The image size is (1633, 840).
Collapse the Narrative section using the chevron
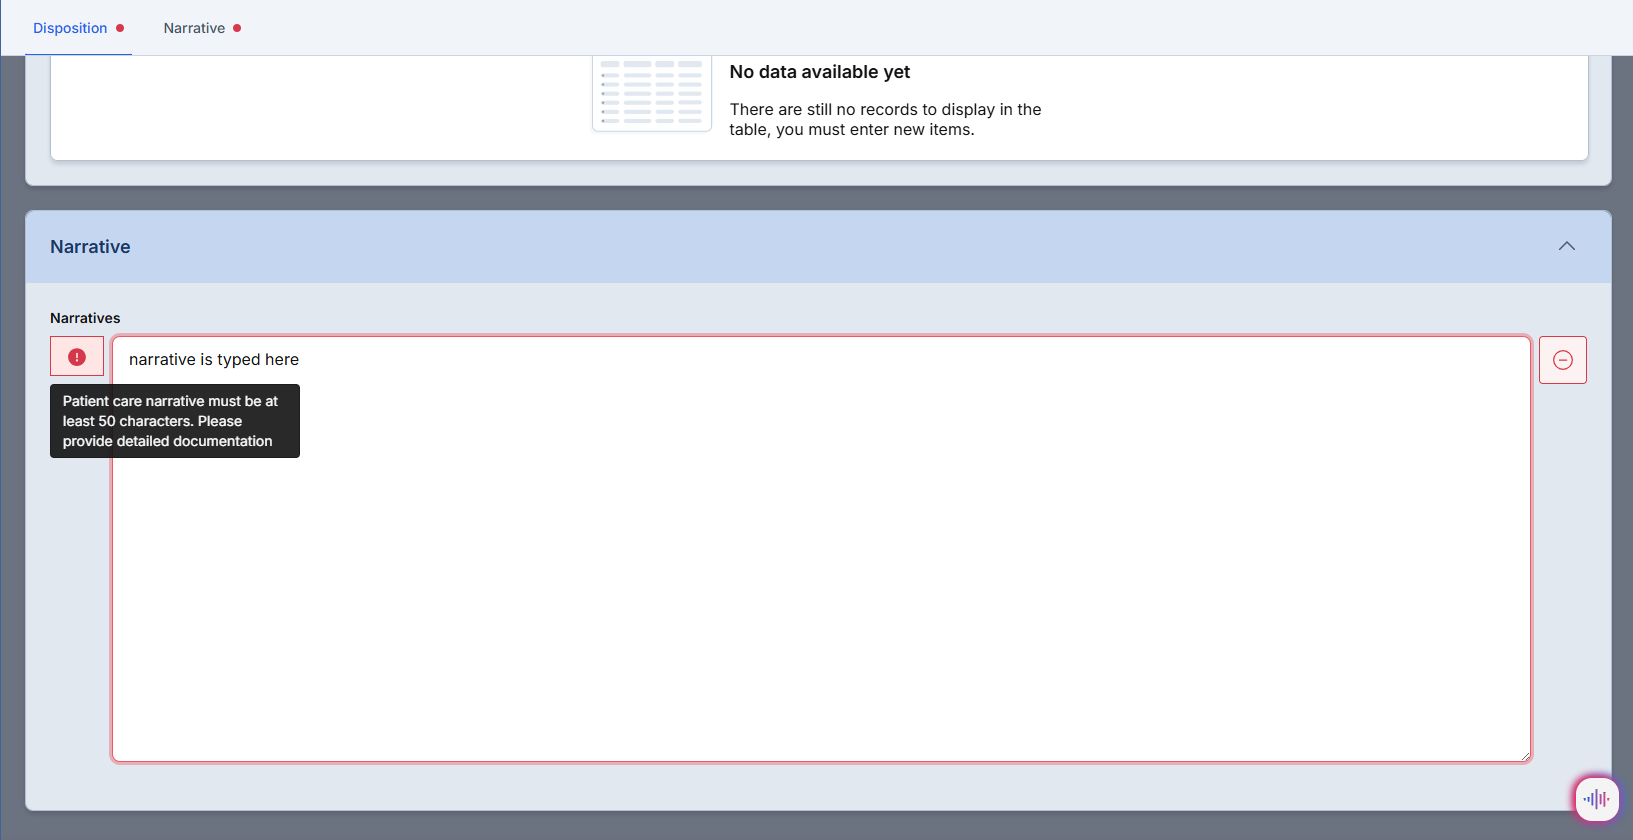pyautogui.click(x=1566, y=246)
